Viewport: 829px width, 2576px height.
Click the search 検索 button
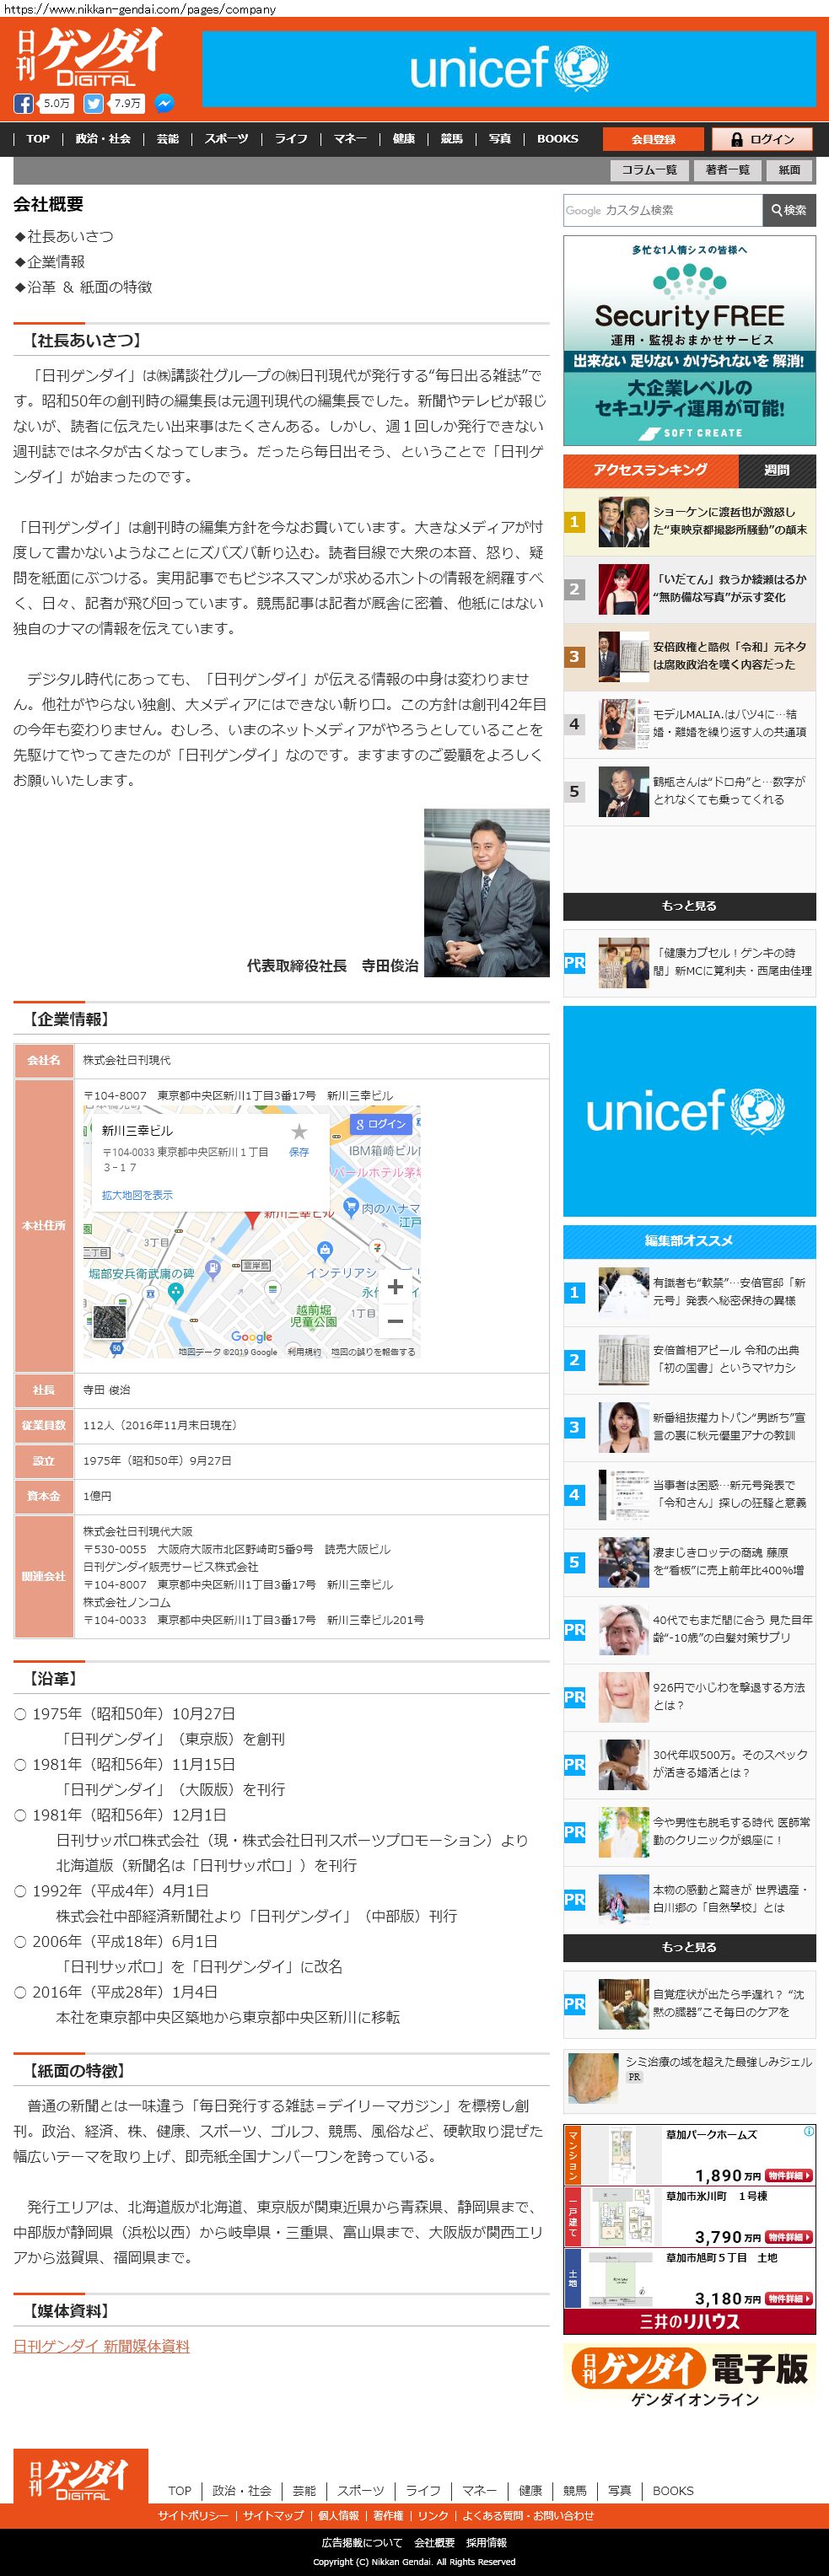(789, 210)
